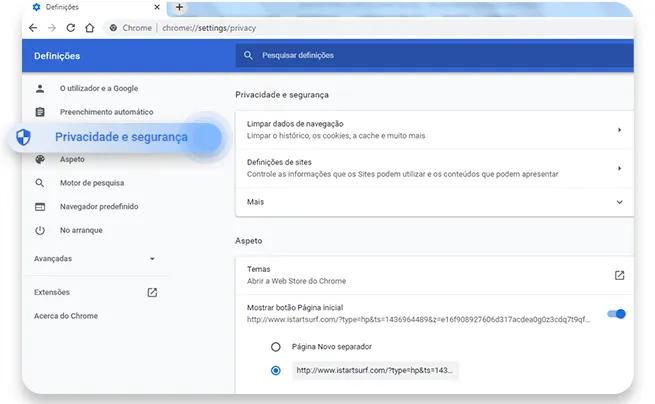
Task: Click the 'Controle as informações' description text
Action: pos(402,174)
